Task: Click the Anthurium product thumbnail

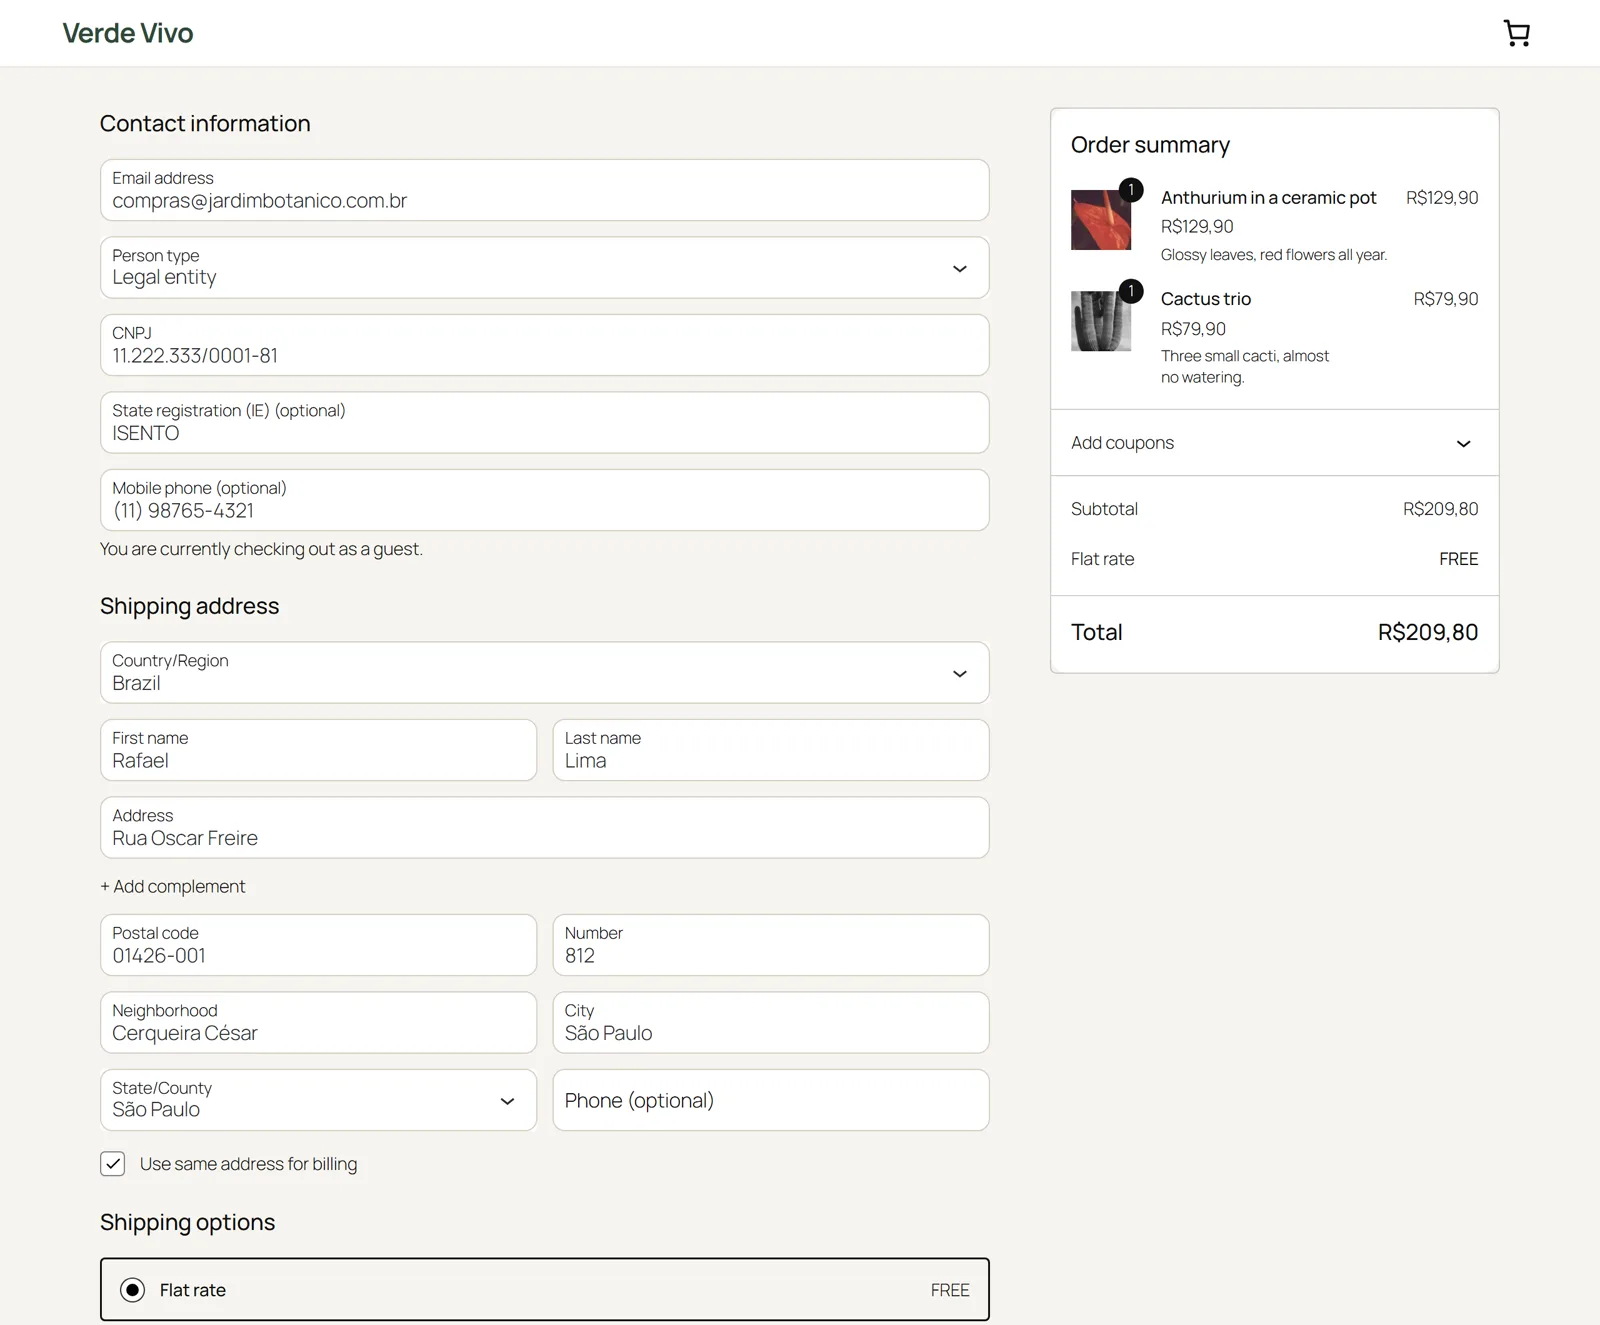Action: [x=1101, y=220]
